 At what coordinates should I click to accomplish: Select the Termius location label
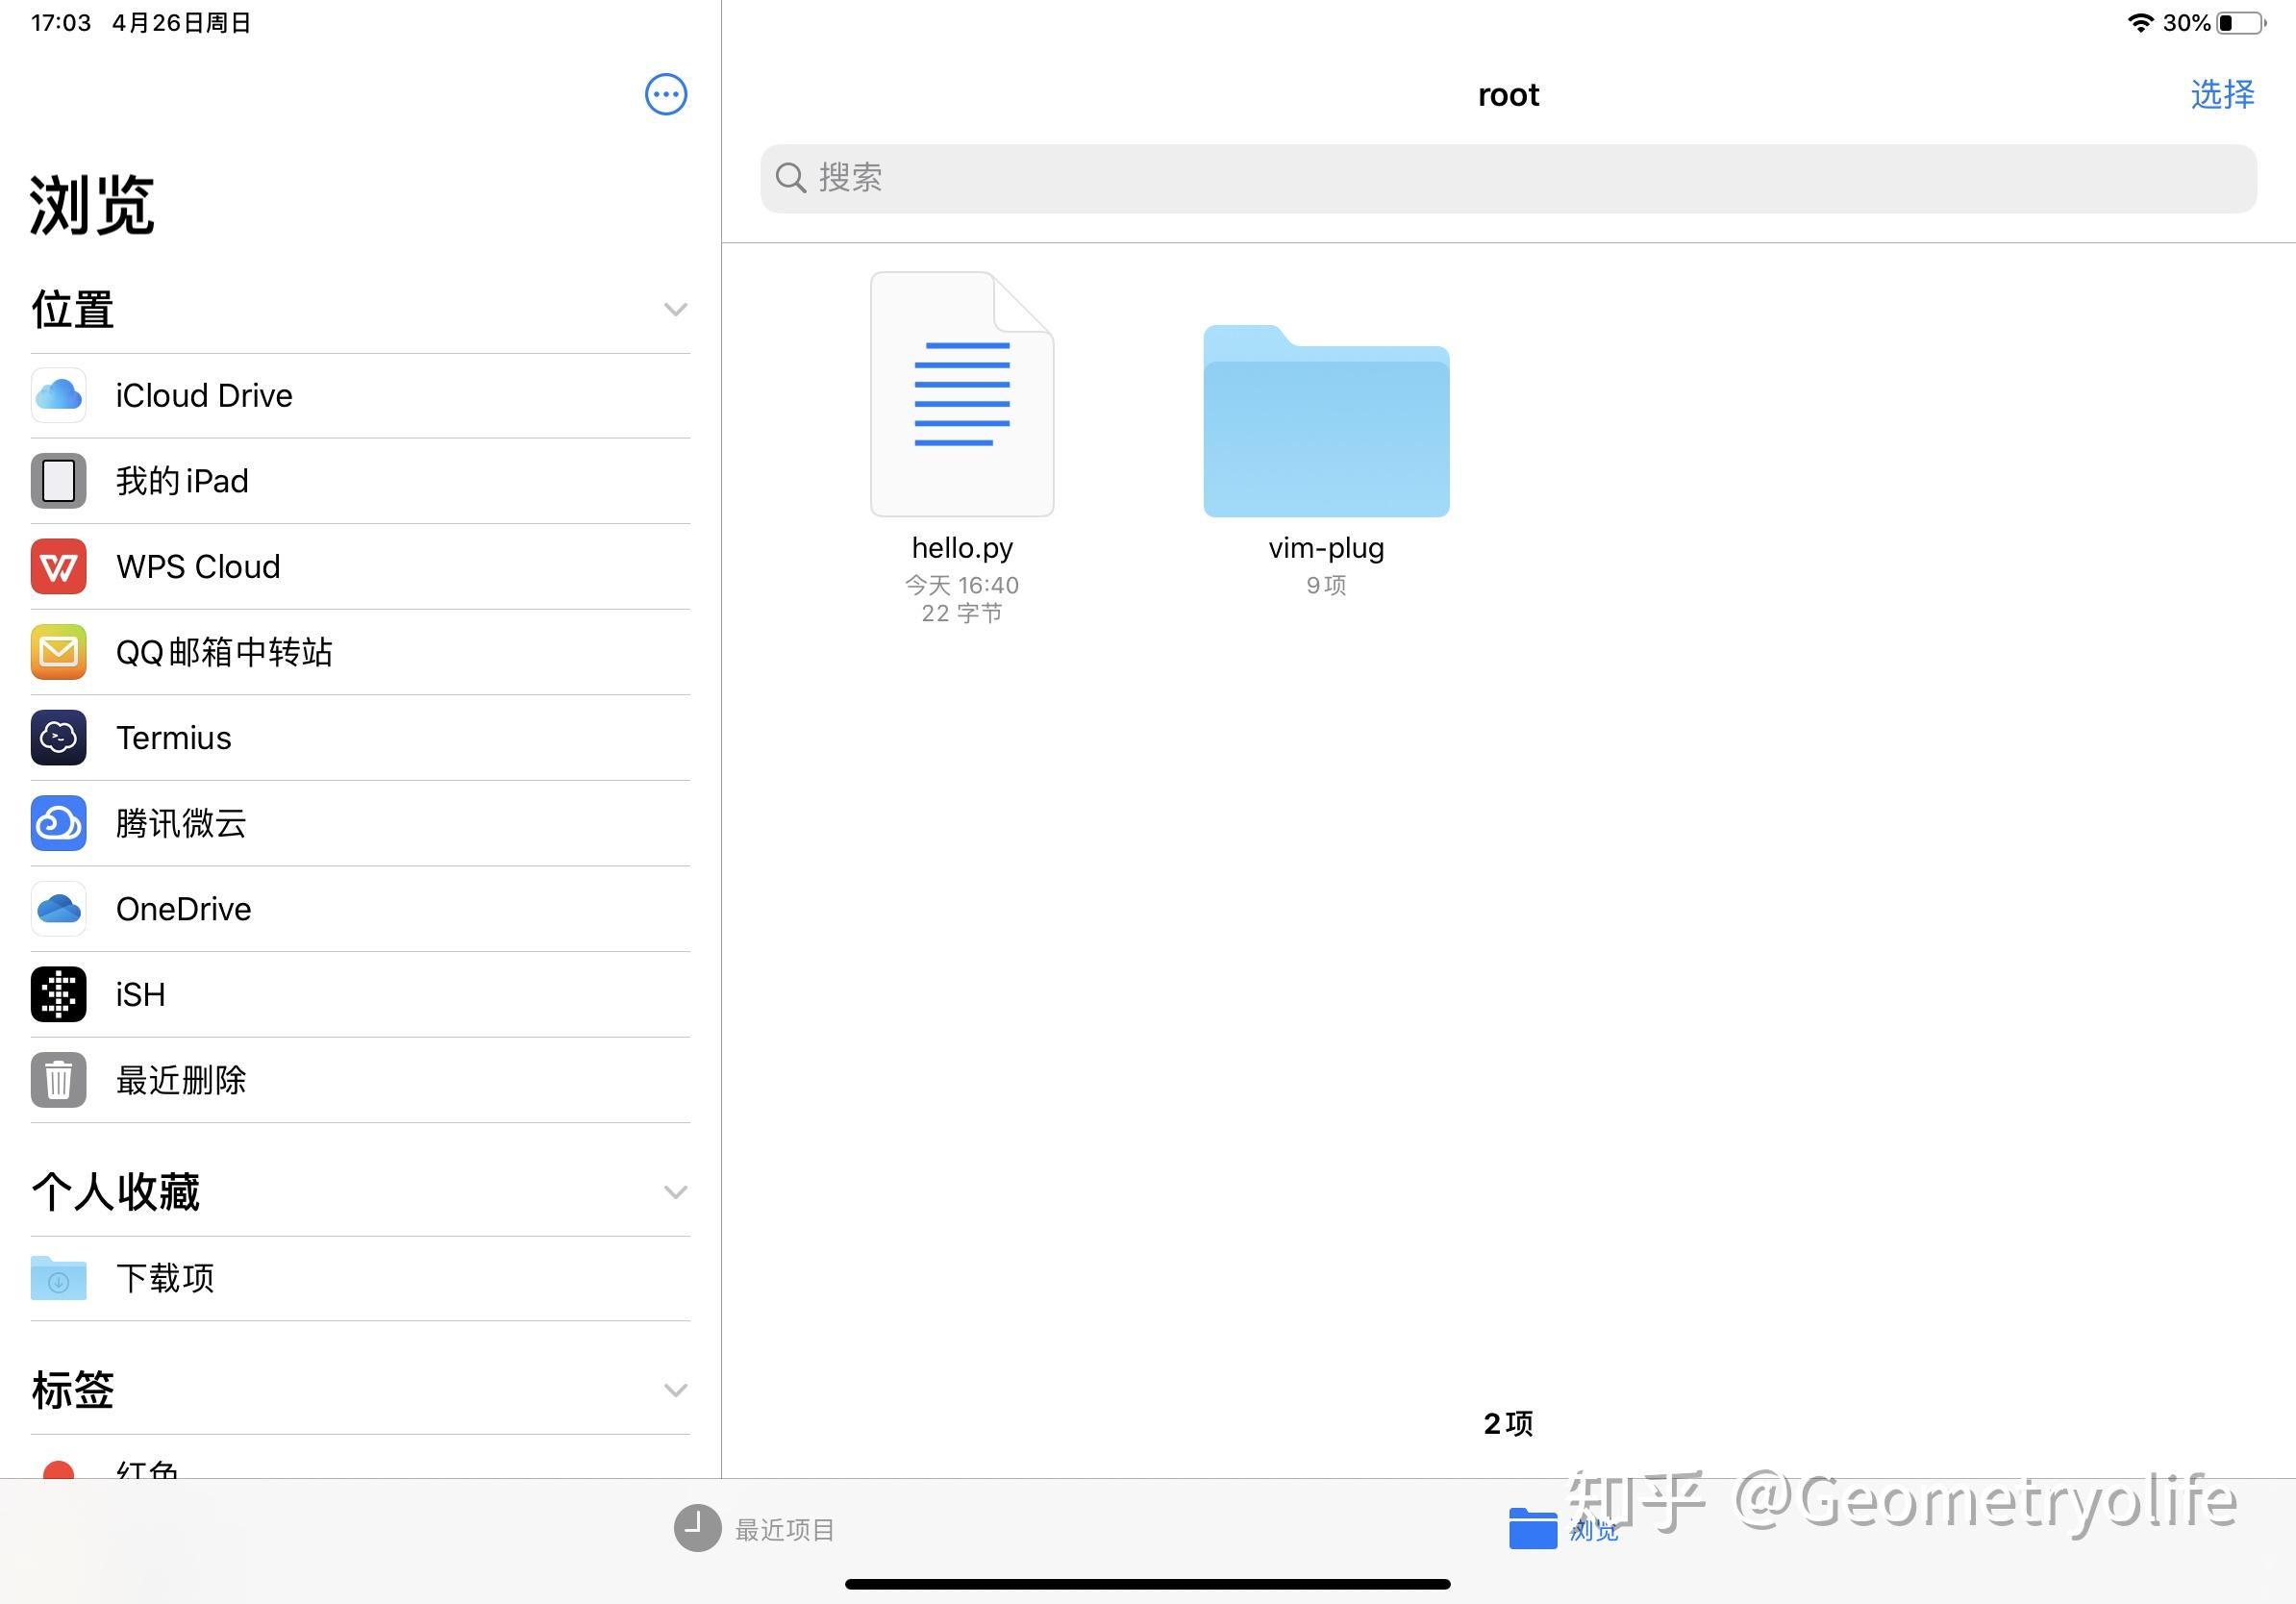click(x=174, y=738)
